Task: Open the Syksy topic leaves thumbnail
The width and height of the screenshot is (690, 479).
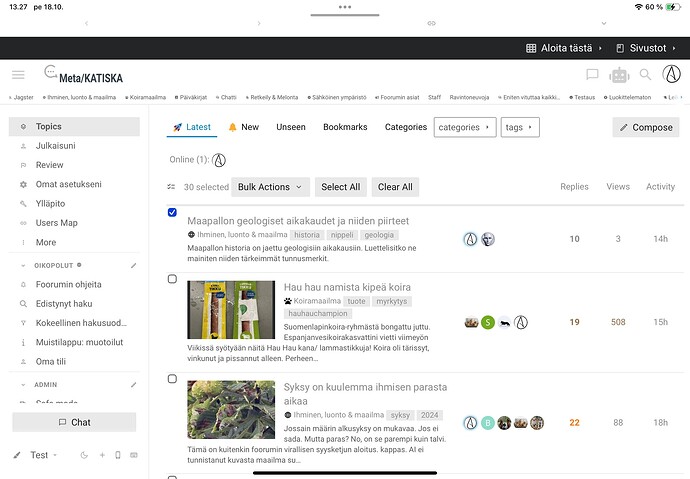Action: 231,410
